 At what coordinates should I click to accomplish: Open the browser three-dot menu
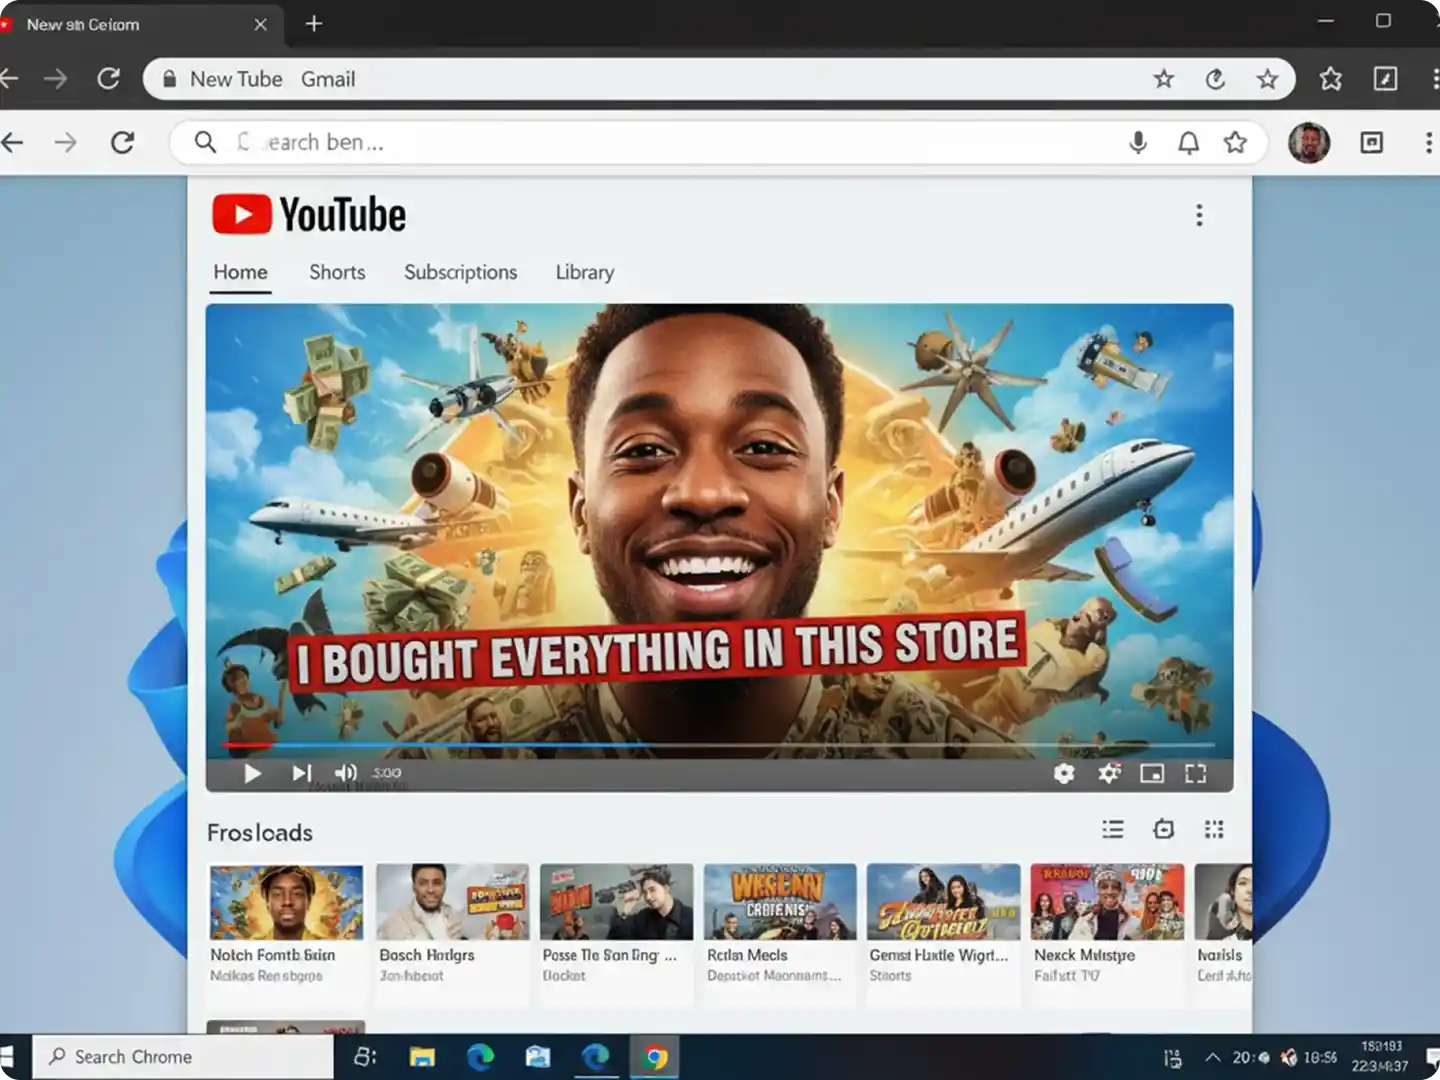pyautogui.click(x=1428, y=143)
